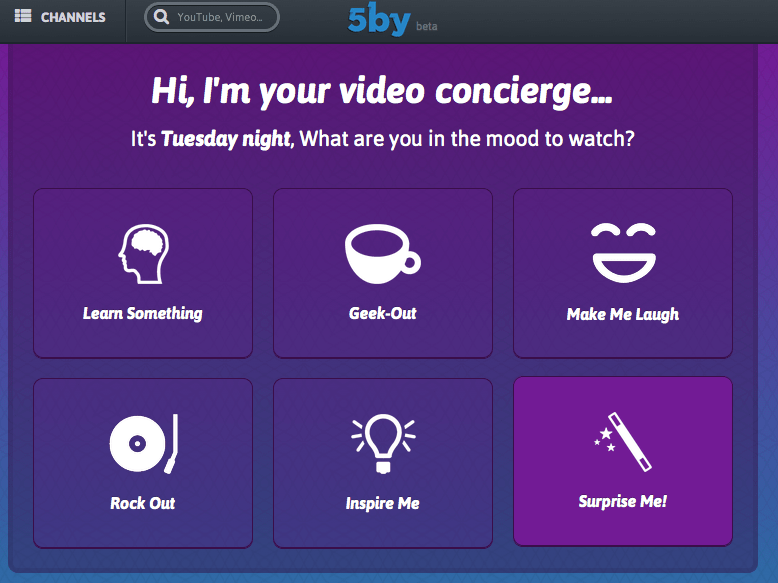
Task: Click the video concierge headline
Action: (x=382, y=92)
